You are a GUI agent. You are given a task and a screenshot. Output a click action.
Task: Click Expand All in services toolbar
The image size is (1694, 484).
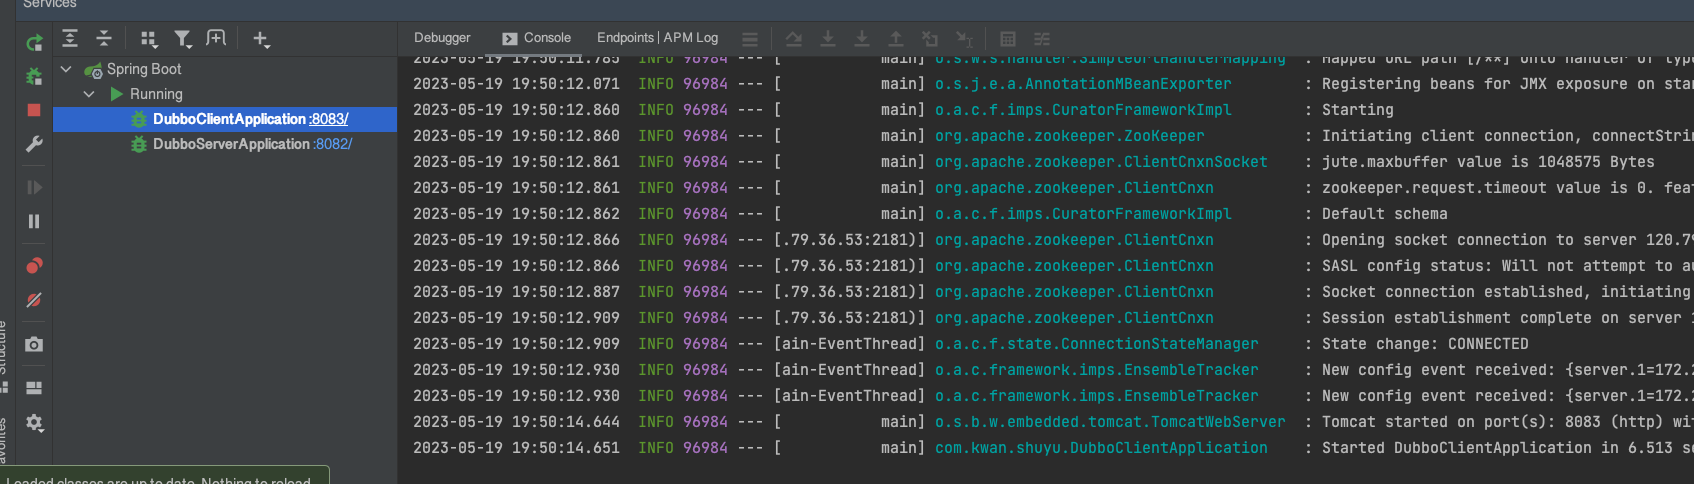point(70,39)
